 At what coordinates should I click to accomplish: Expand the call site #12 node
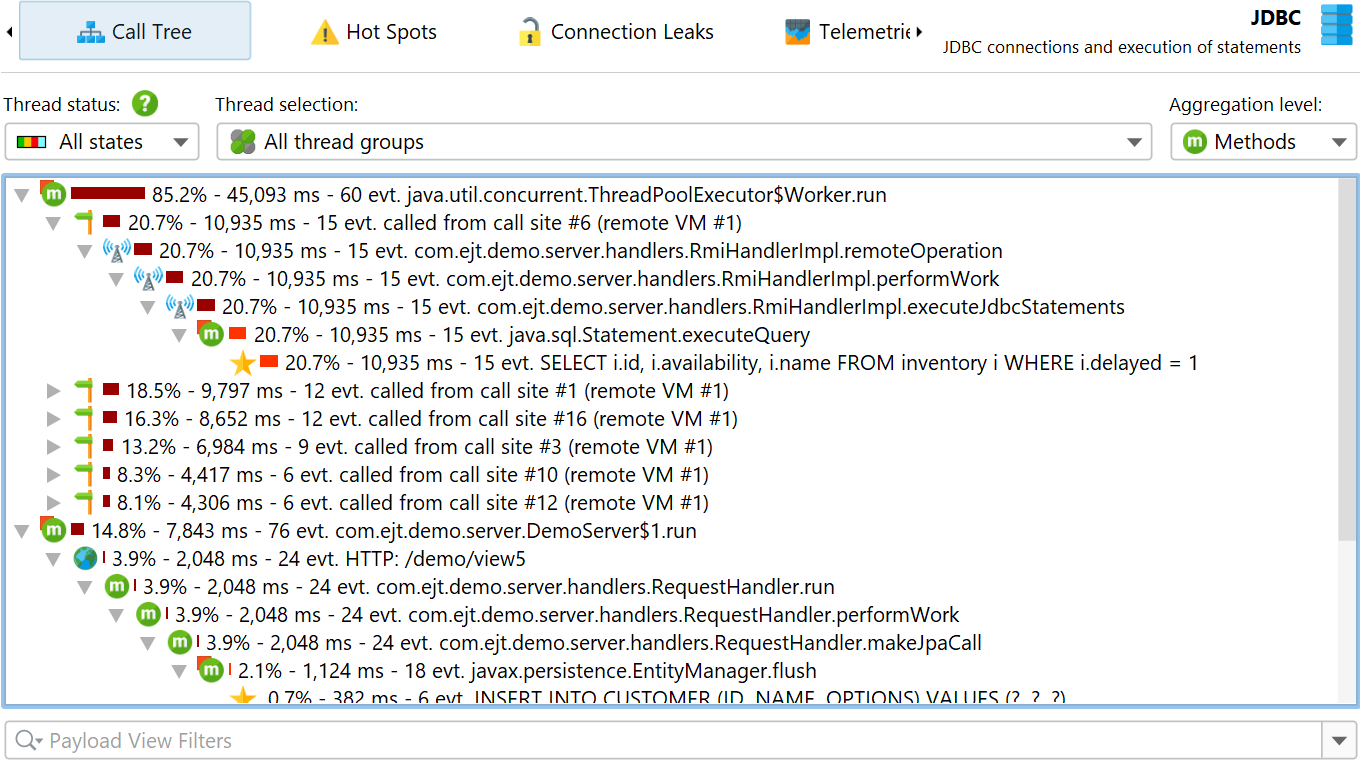click(x=55, y=503)
